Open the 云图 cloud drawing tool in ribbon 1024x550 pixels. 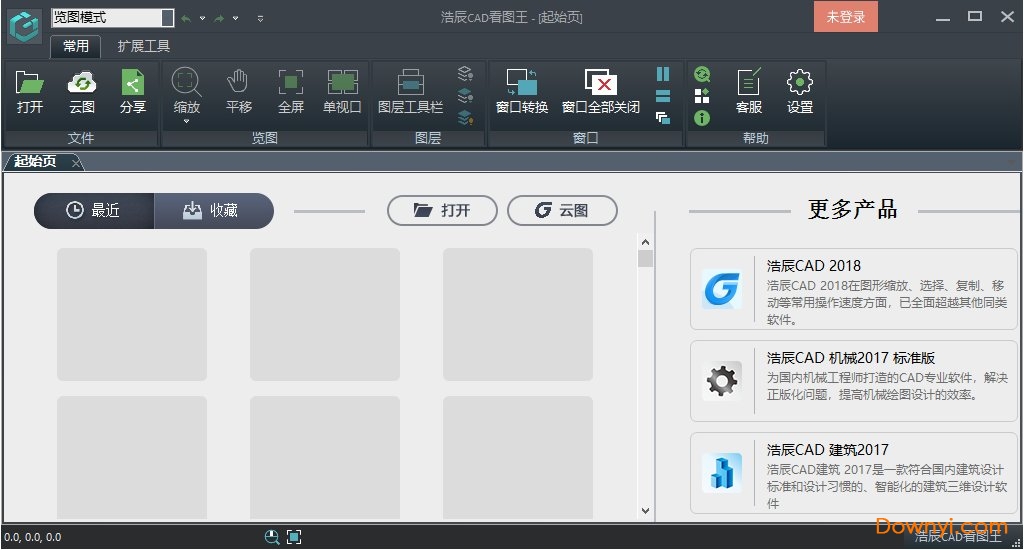coord(81,91)
